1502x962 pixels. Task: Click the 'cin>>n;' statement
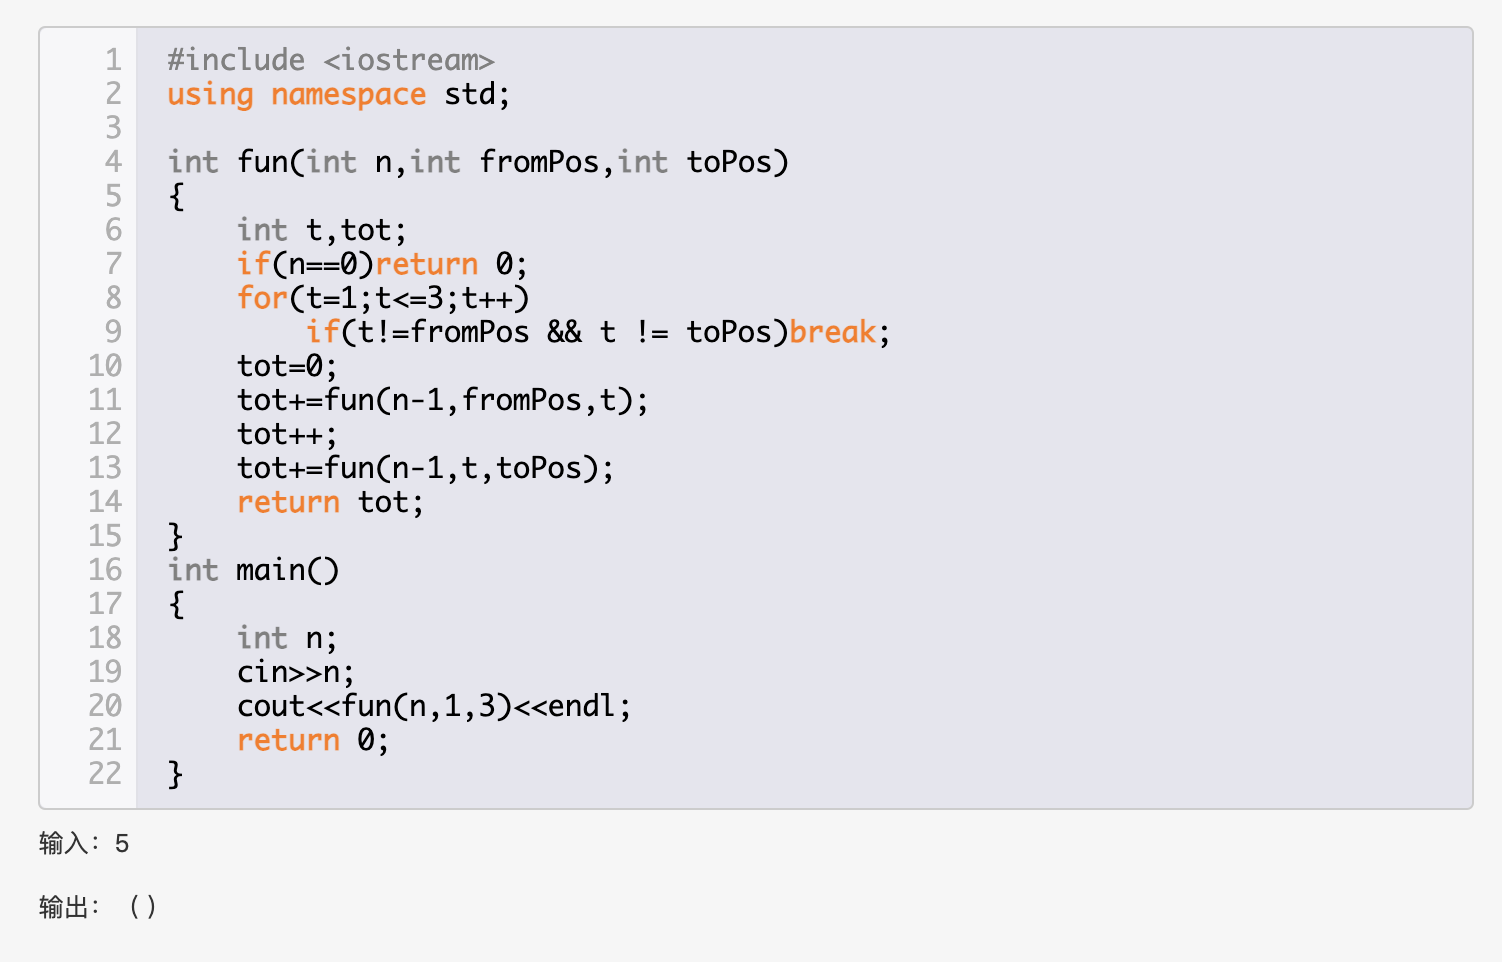coord(296,672)
